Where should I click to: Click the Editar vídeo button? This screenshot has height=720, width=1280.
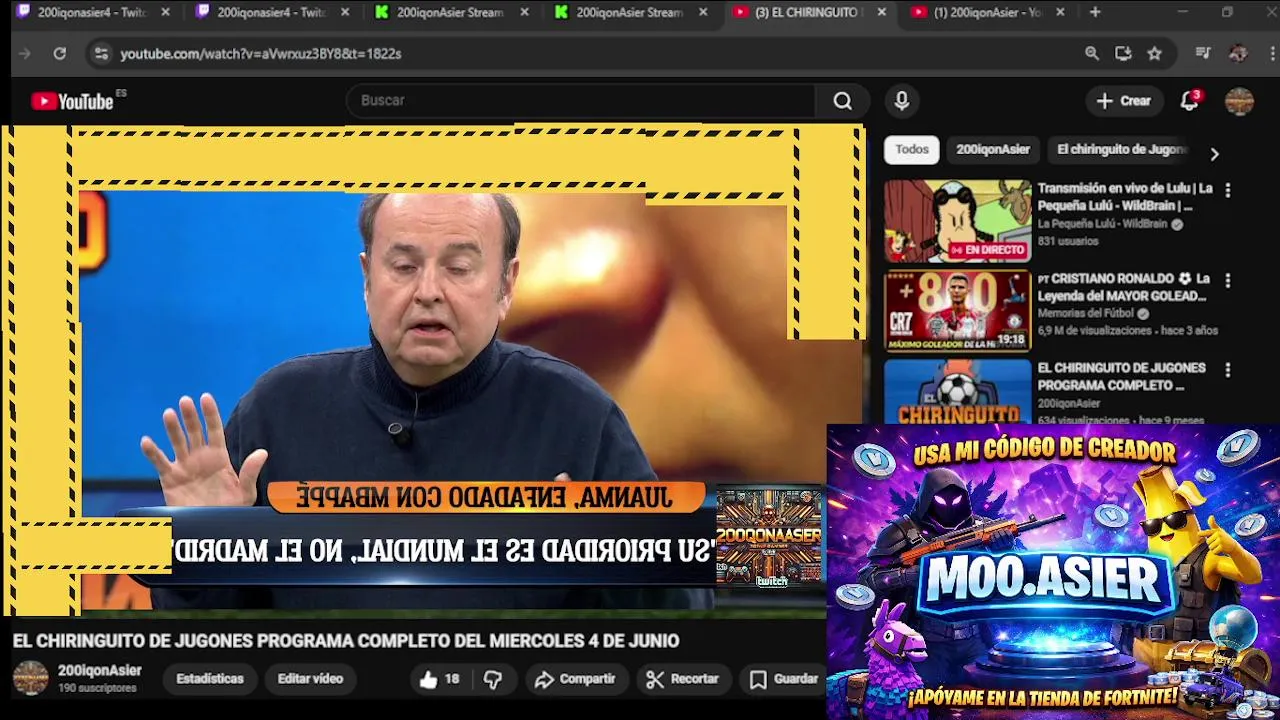tap(310, 679)
